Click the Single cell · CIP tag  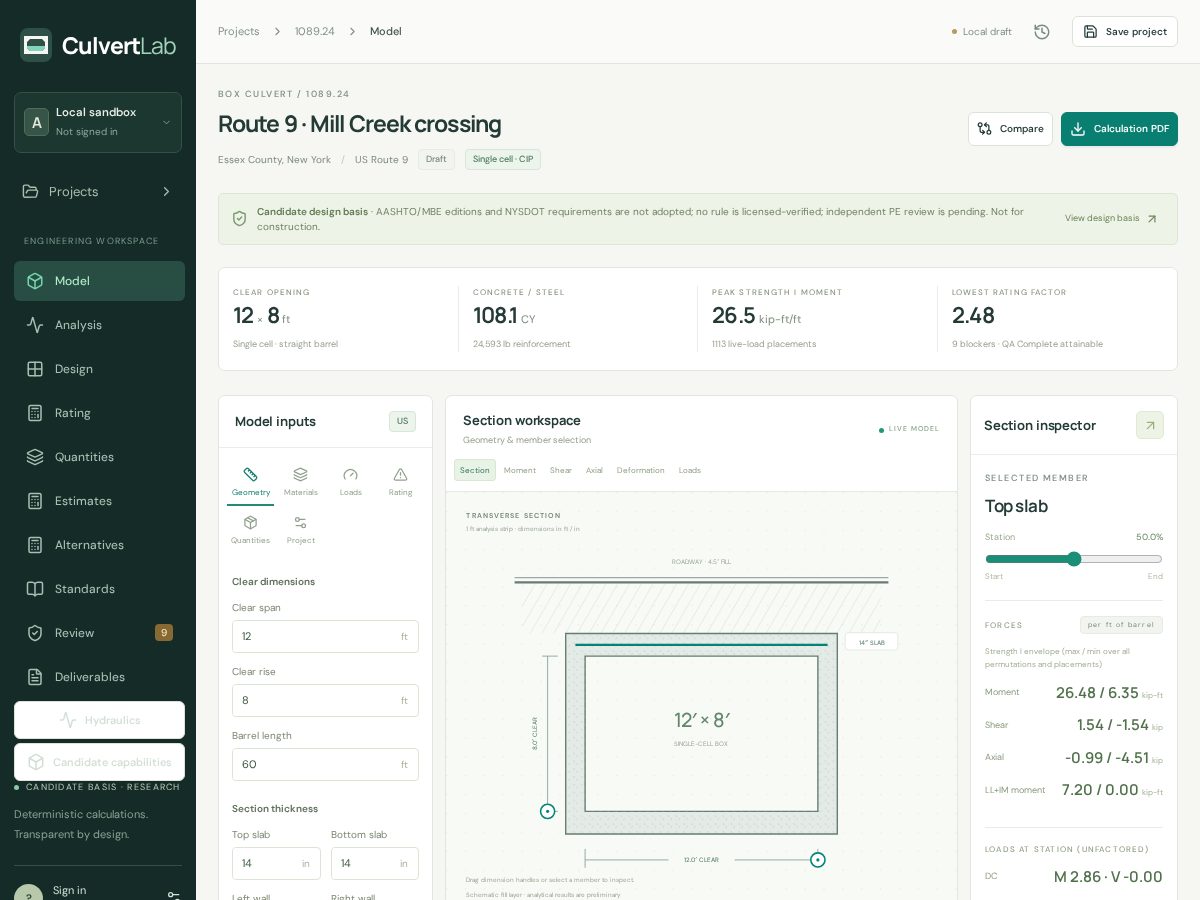tap(503, 159)
